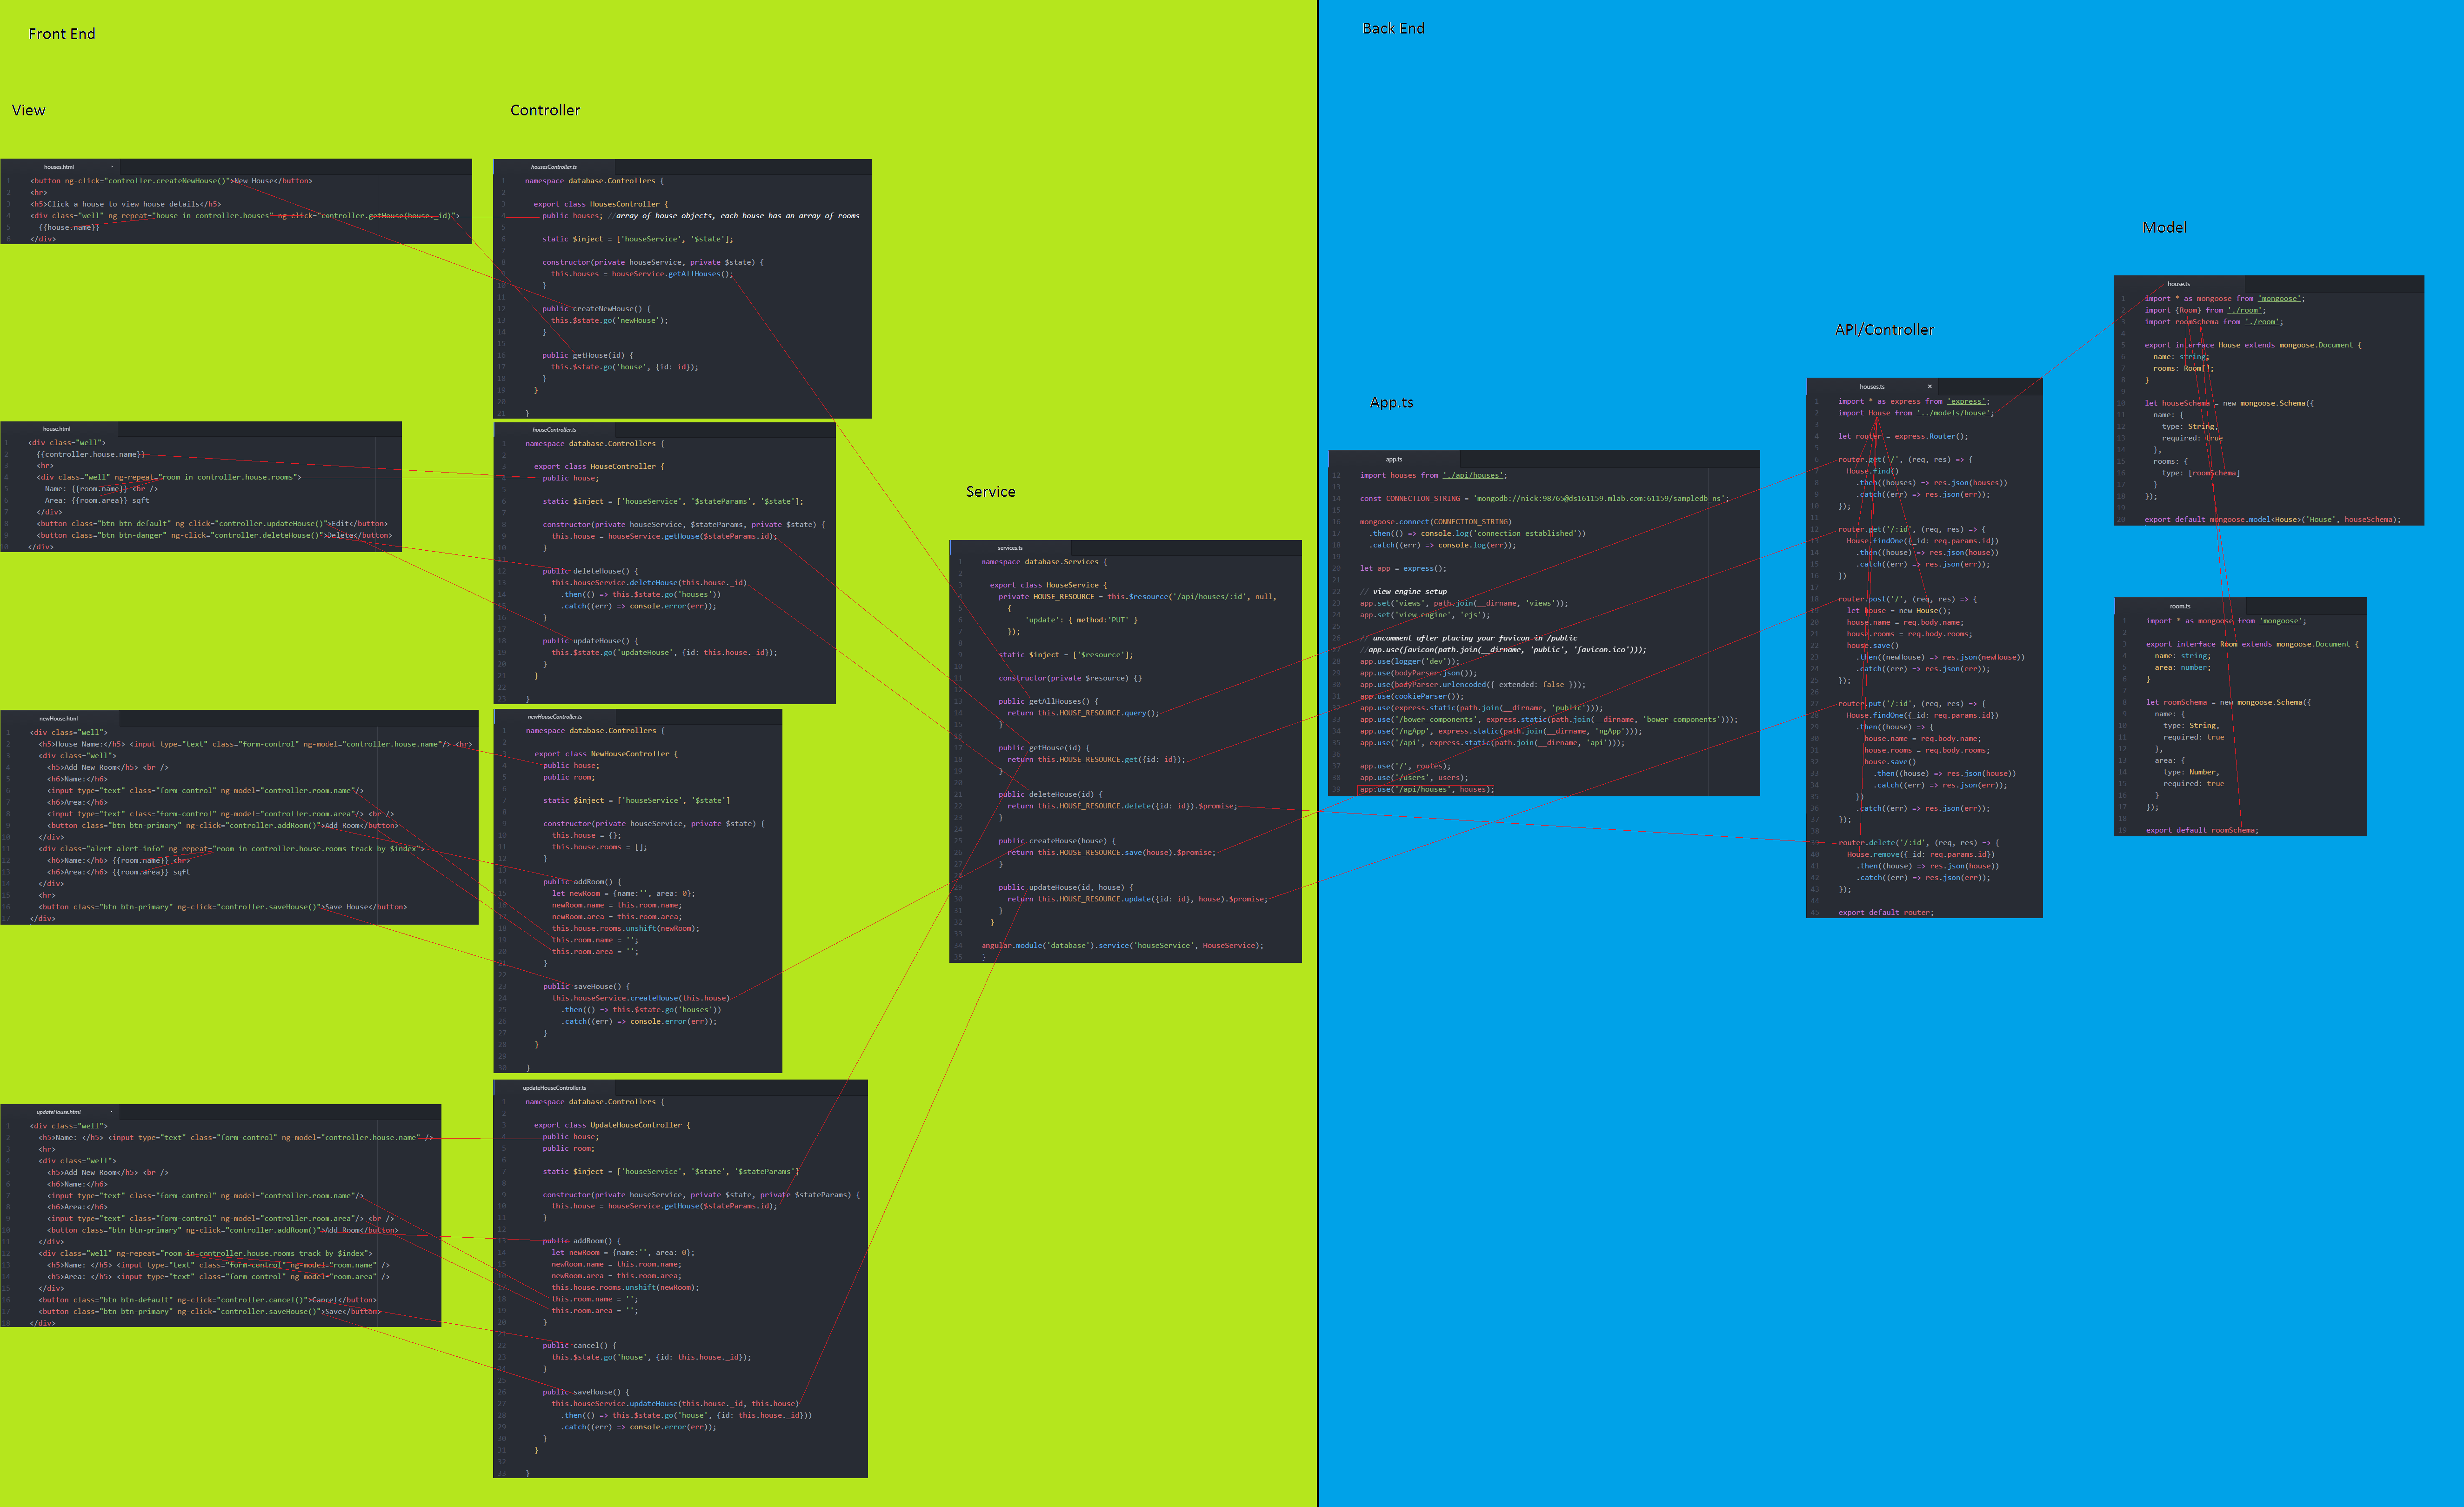Click the './api/houses' import path in app.ts
This screenshot has width=2464, height=1507.
(x=1474, y=475)
